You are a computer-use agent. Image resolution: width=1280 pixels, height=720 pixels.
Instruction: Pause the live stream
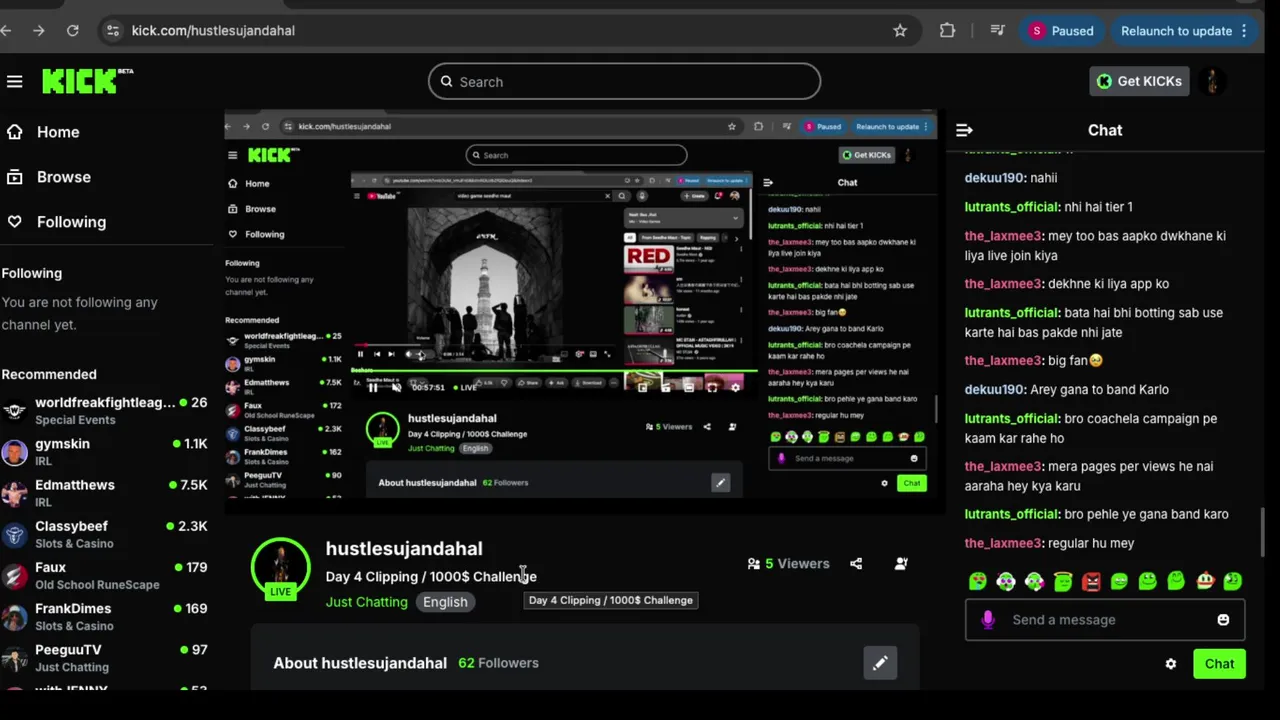pos(372,387)
